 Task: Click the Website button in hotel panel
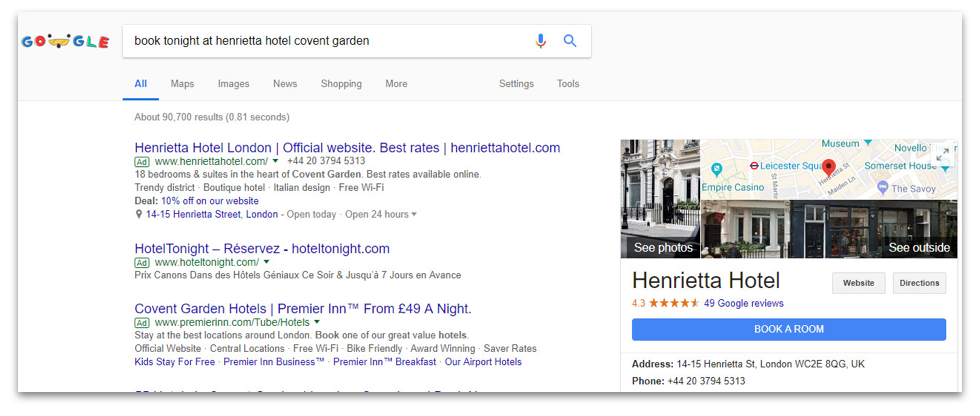(858, 283)
